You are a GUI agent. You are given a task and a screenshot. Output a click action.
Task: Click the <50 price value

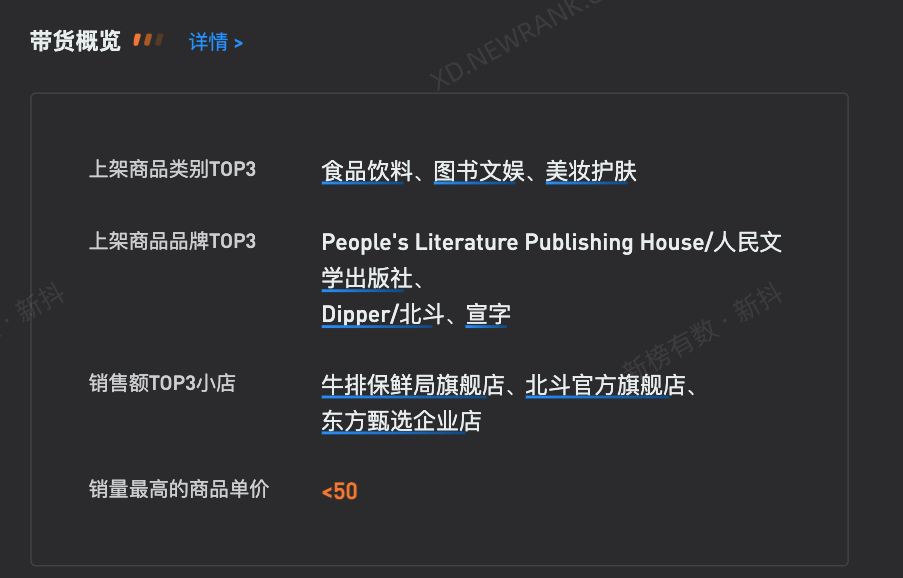pyautogui.click(x=340, y=492)
